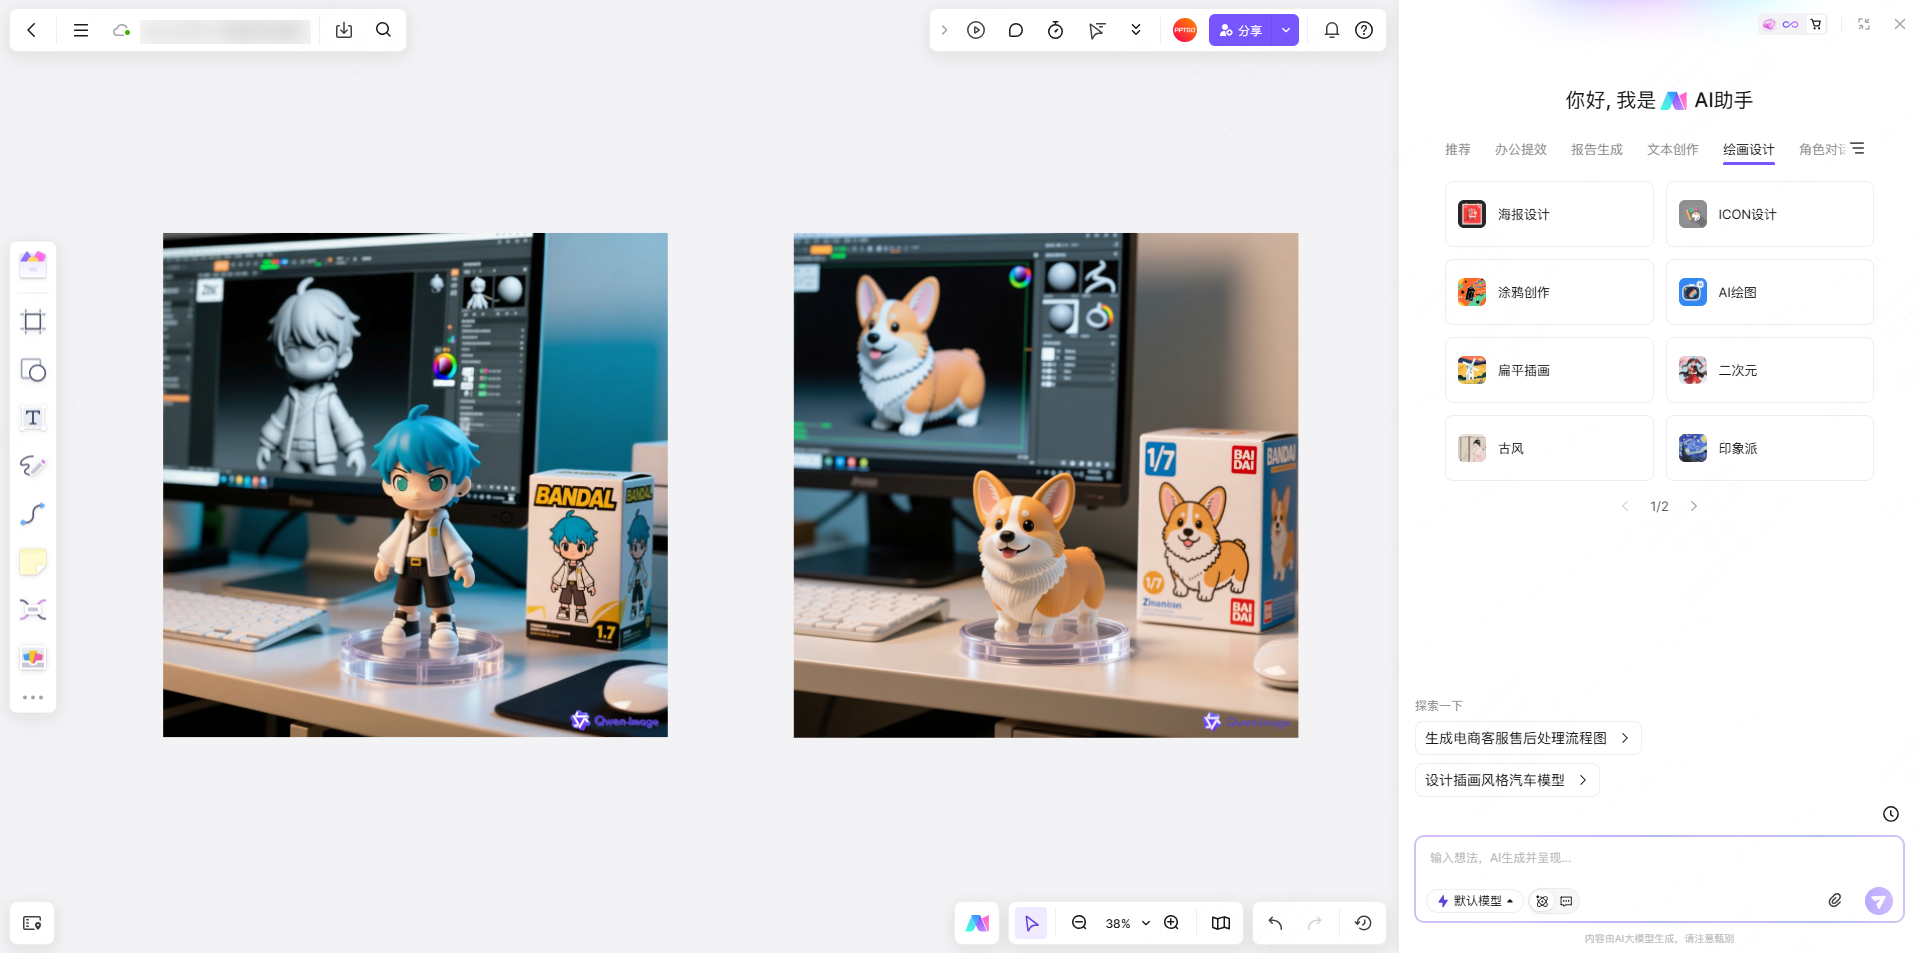Select the Text tool in left sidebar

33,418
